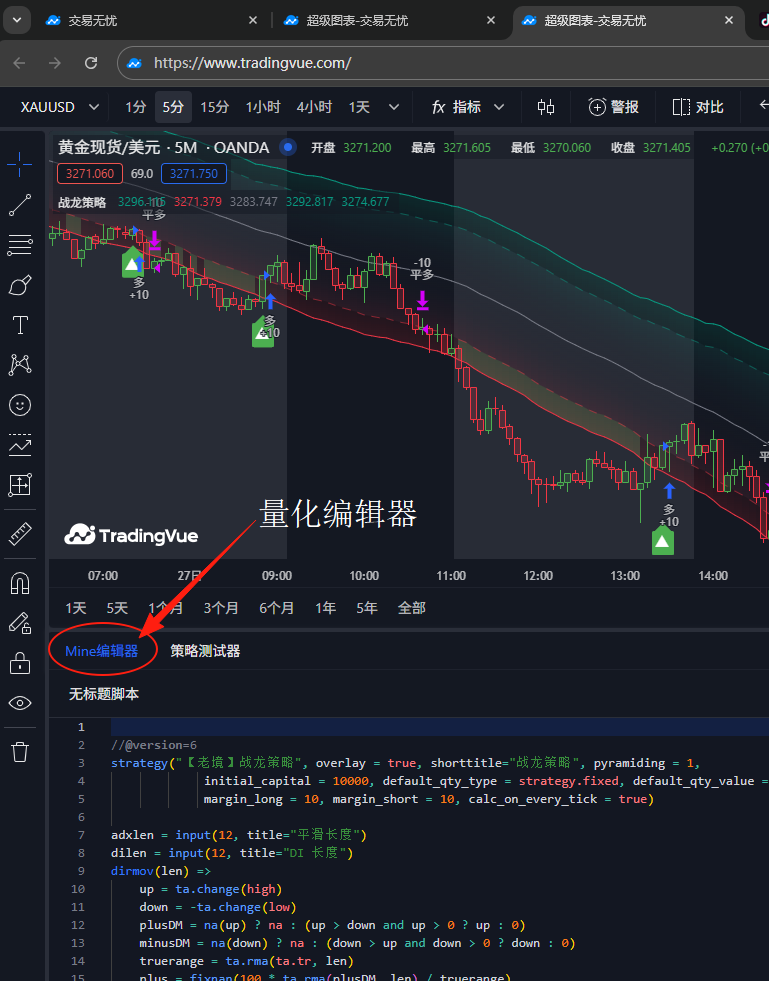Viewport: 769px width, 981px height.
Task: Set chart range to 3个月
Action: (221, 607)
